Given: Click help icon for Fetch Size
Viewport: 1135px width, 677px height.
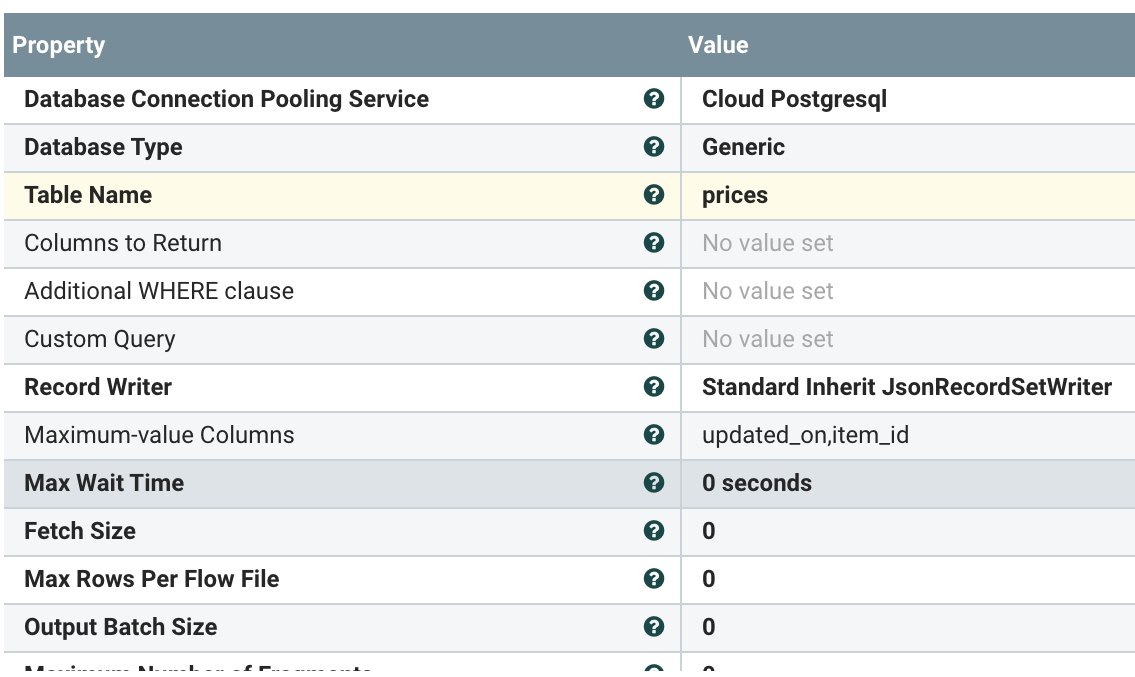Looking at the screenshot, I should coord(654,531).
